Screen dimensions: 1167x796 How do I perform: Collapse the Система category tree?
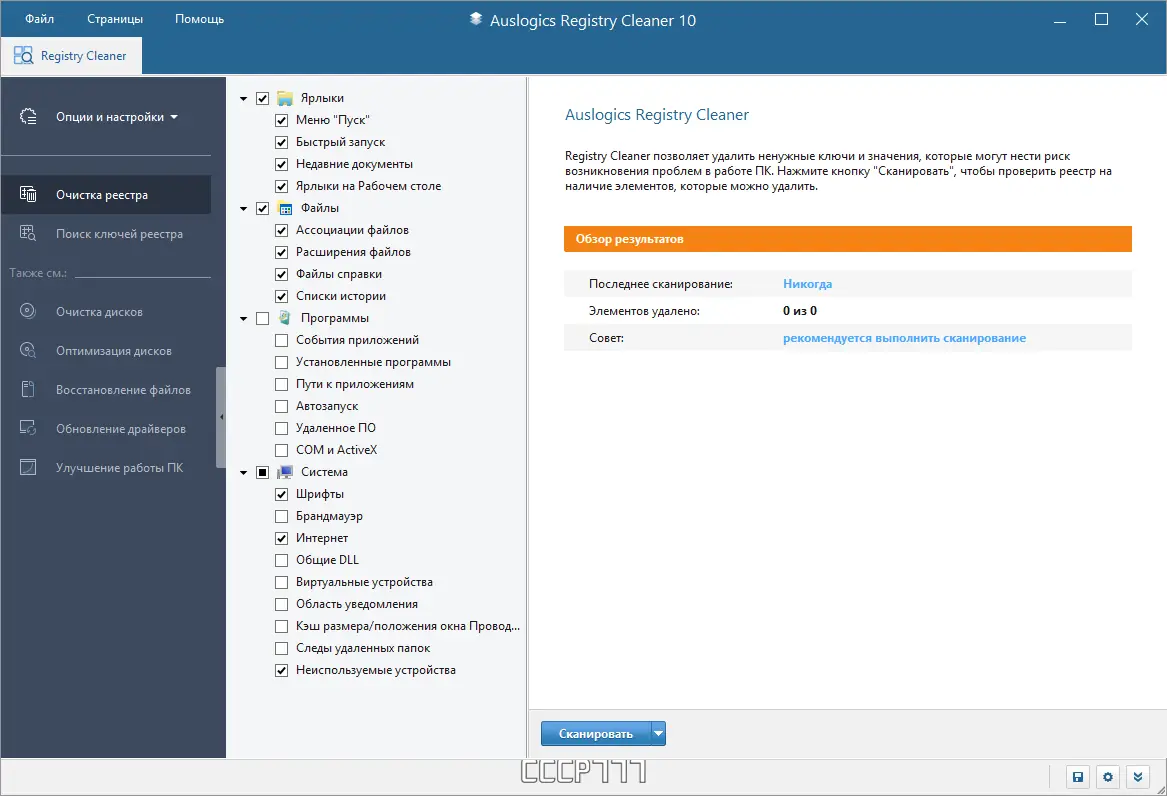(x=243, y=471)
